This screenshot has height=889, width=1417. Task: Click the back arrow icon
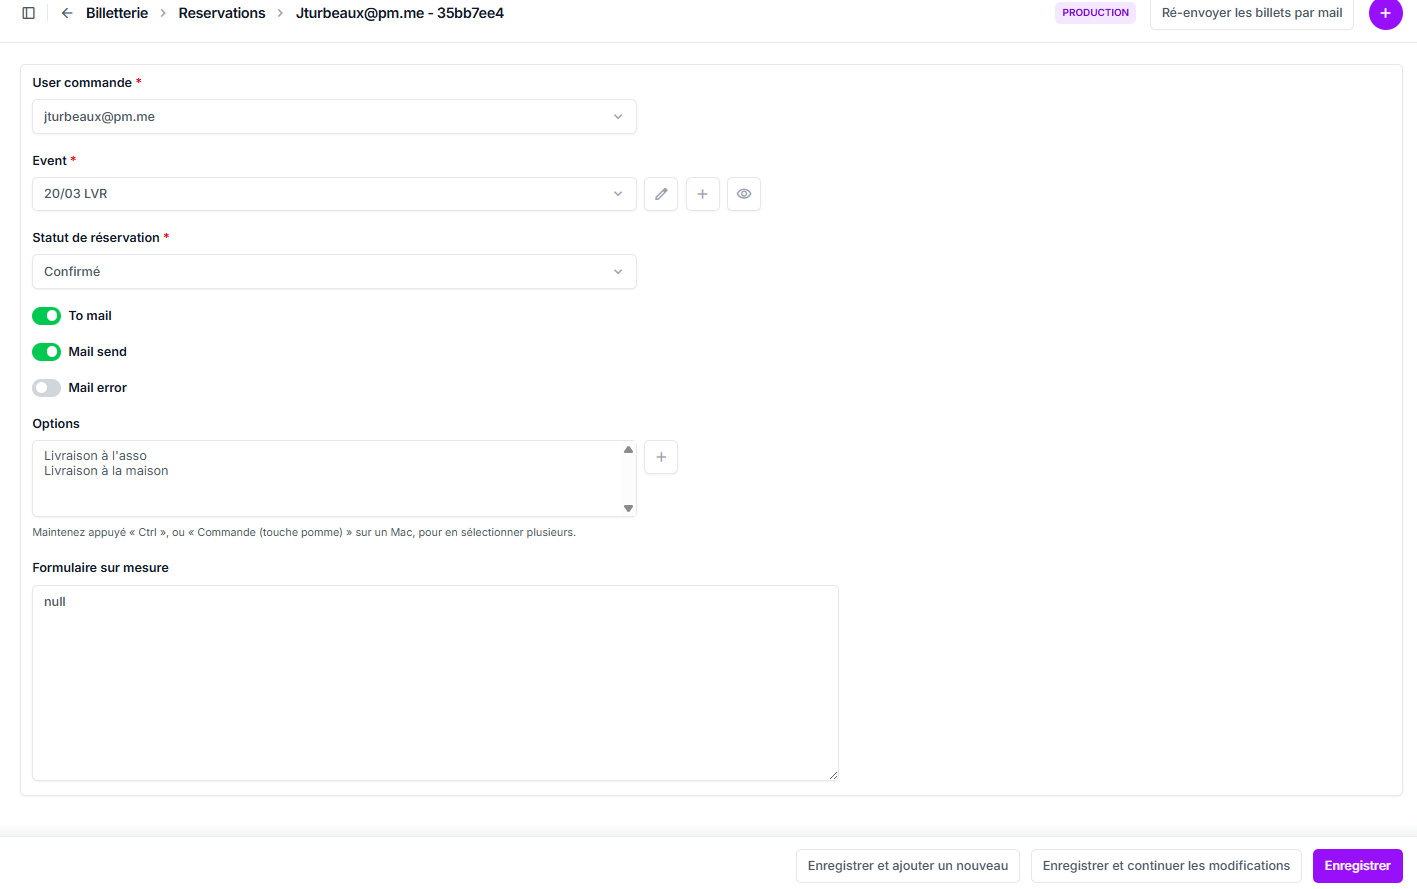coord(67,13)
